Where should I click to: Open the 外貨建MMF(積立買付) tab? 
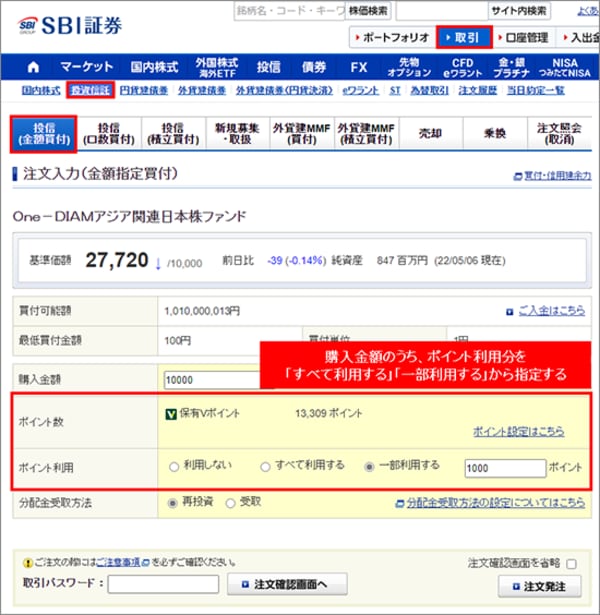click(366, 134)
